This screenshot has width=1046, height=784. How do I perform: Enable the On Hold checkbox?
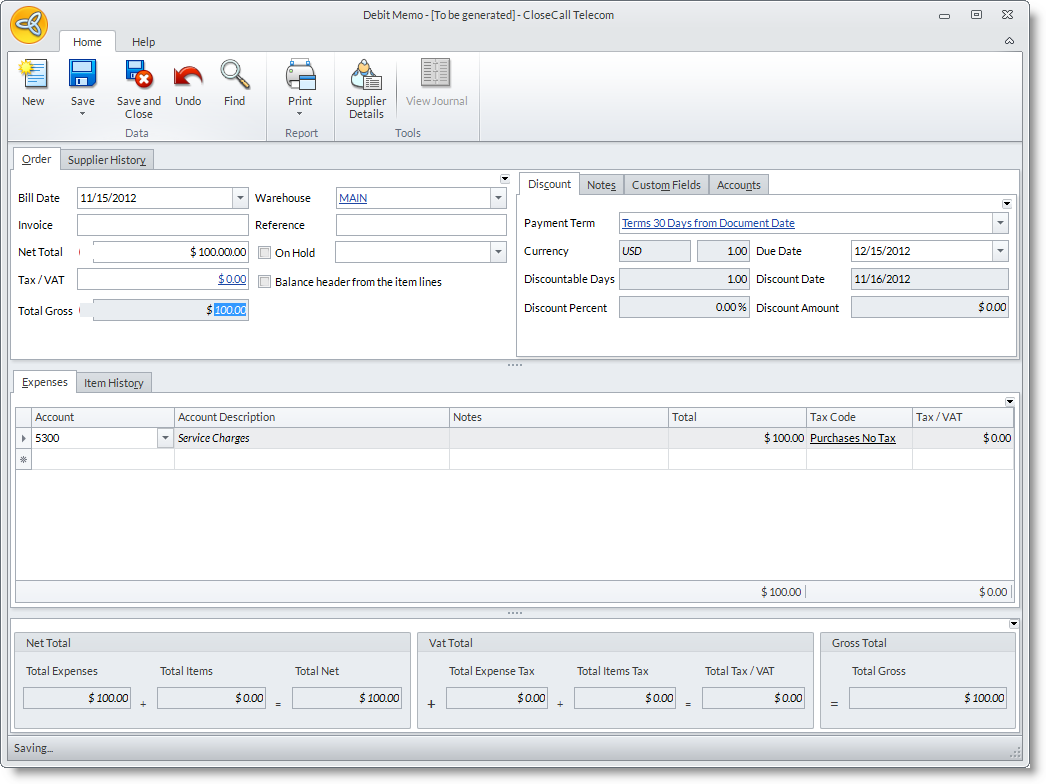tap(265, 253)
